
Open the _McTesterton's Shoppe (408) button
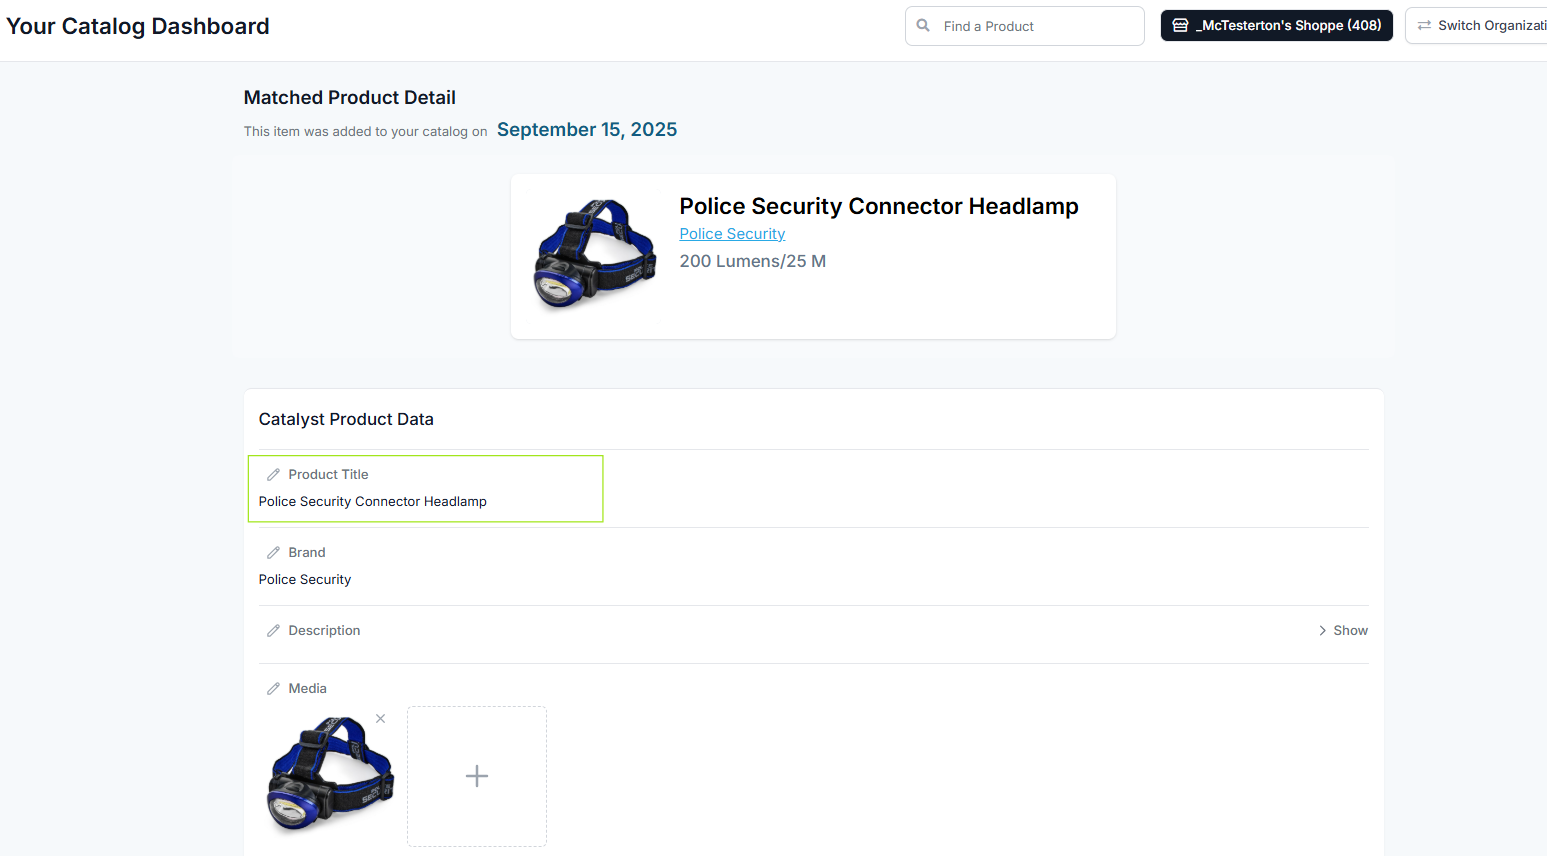(1276, 26)
